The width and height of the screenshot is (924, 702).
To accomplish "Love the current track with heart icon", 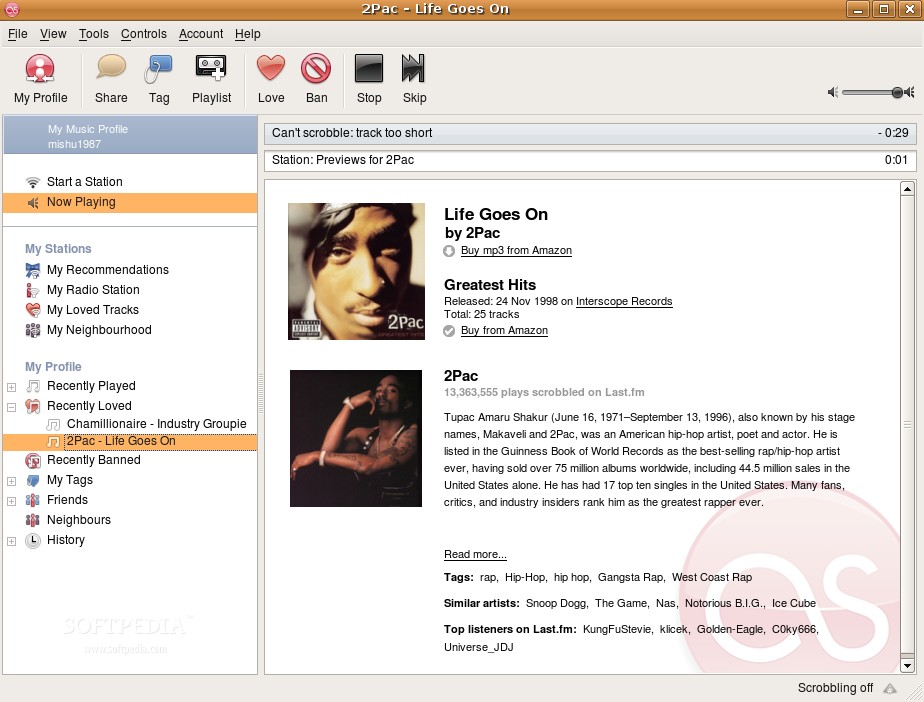I will (270, 68).
